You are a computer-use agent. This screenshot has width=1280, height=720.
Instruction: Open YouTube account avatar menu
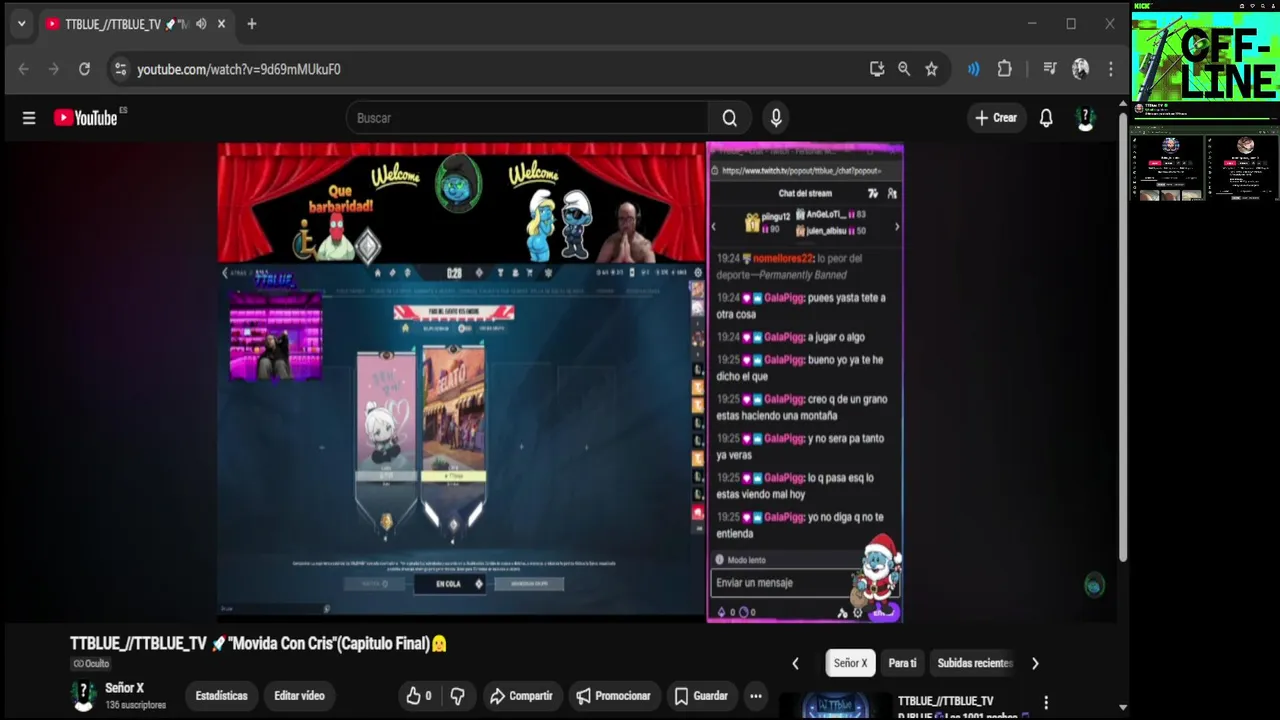(1085, 118)
